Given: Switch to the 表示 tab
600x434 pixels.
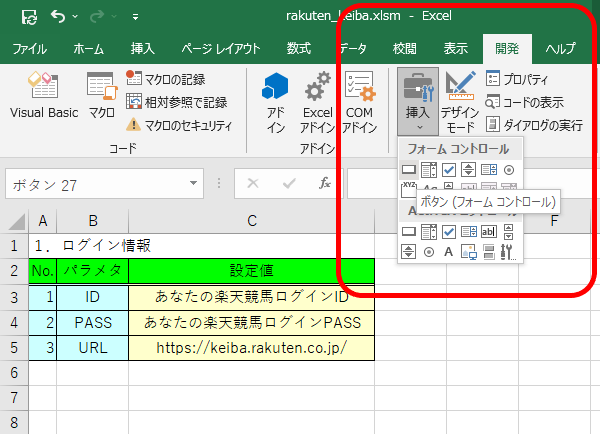Looking at the screenshot, I should click(x=455, y=49).
